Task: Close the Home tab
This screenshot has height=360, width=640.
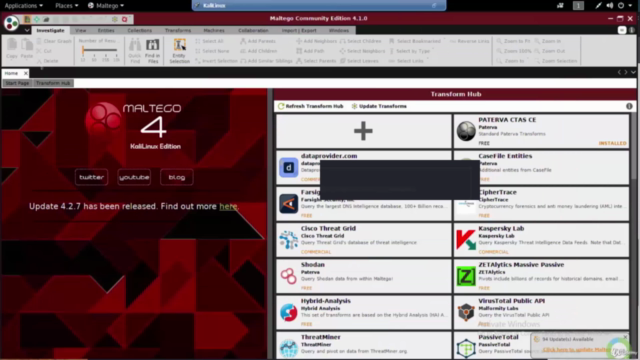Action: [x=26, y=73]
